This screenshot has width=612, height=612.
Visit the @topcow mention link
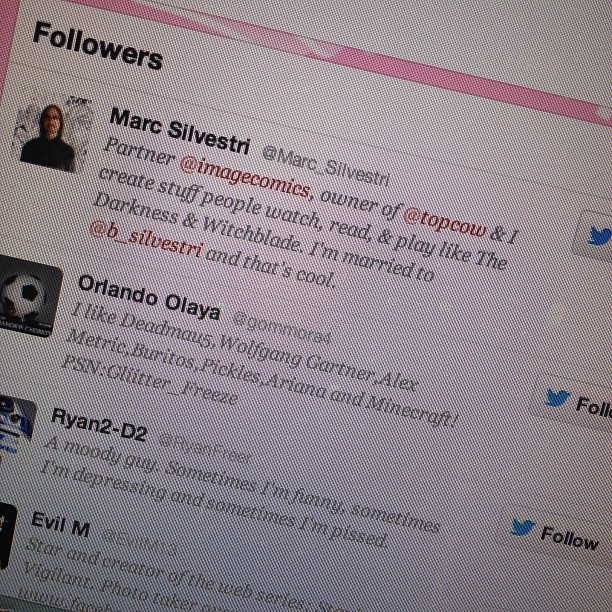445,222
